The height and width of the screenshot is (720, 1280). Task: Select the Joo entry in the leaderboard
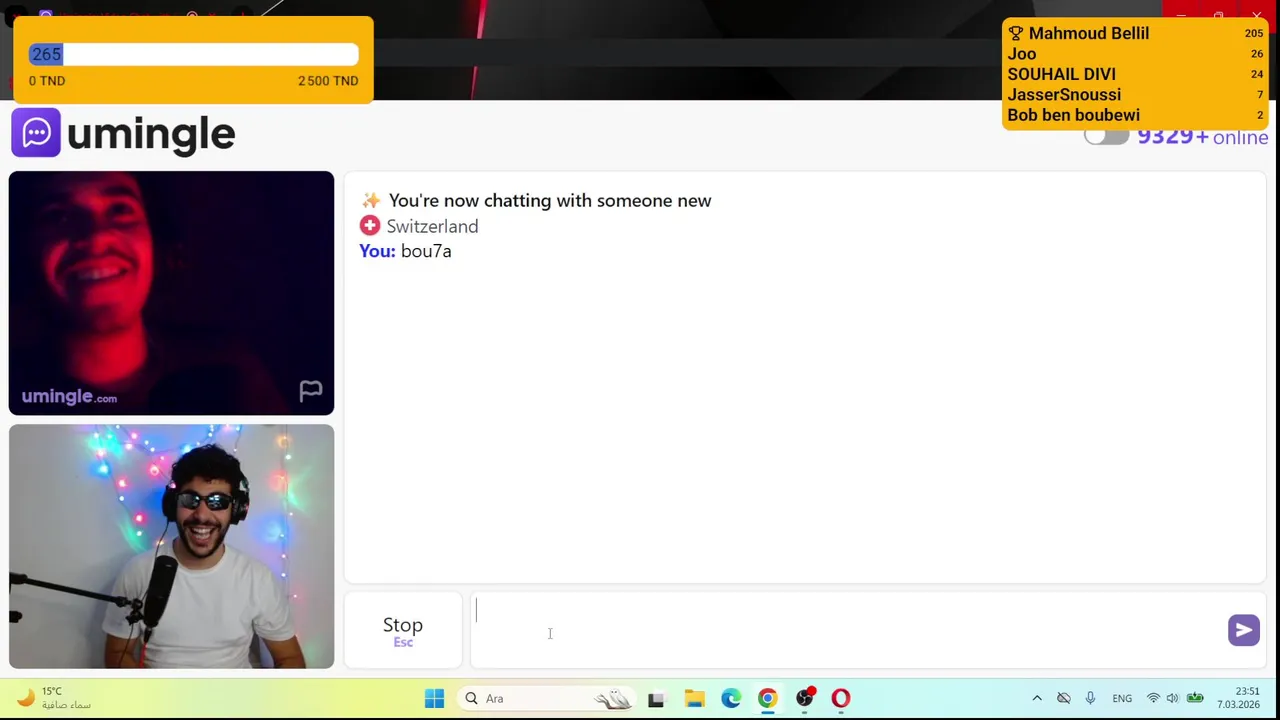(1135, 54)
